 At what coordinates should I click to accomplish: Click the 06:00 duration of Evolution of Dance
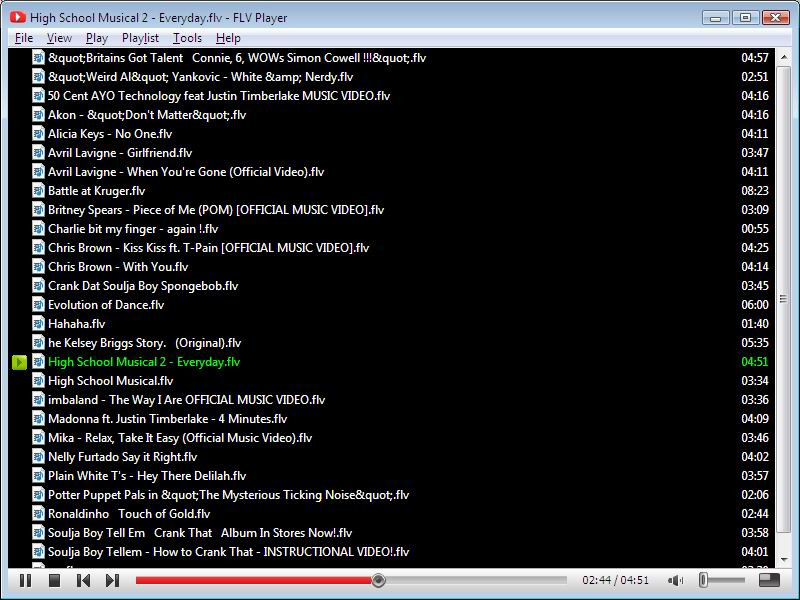[755, 305]
